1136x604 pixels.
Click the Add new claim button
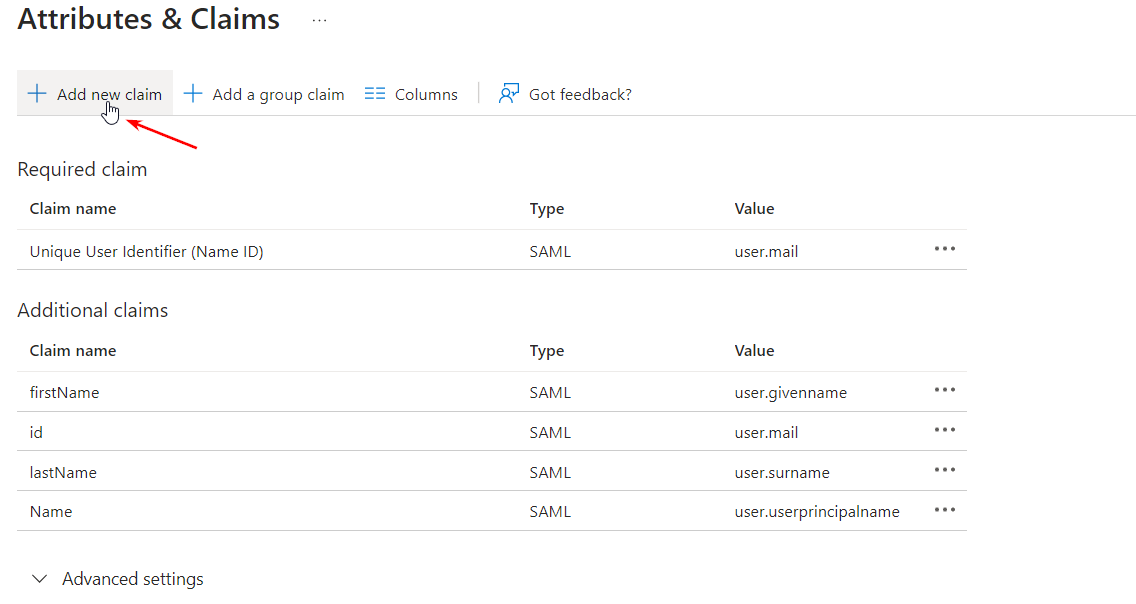(95, 93)
